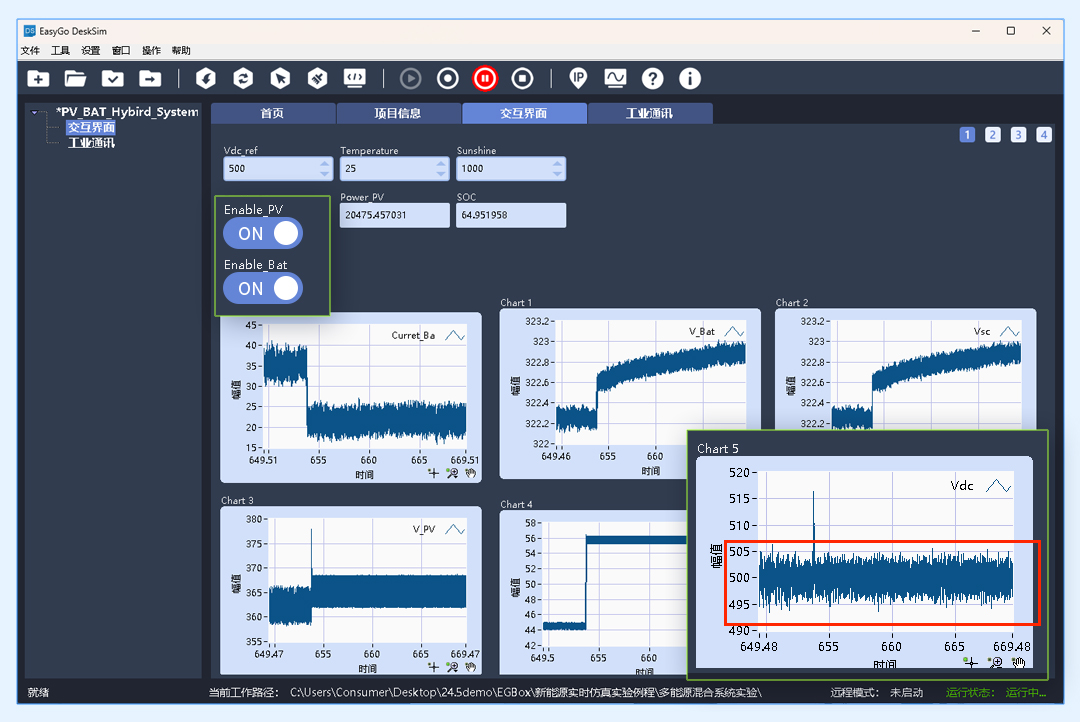Save project using the folder checkmark icon
The height and width of the screenshot is (722, 1080).
click(x=112, y=79)
